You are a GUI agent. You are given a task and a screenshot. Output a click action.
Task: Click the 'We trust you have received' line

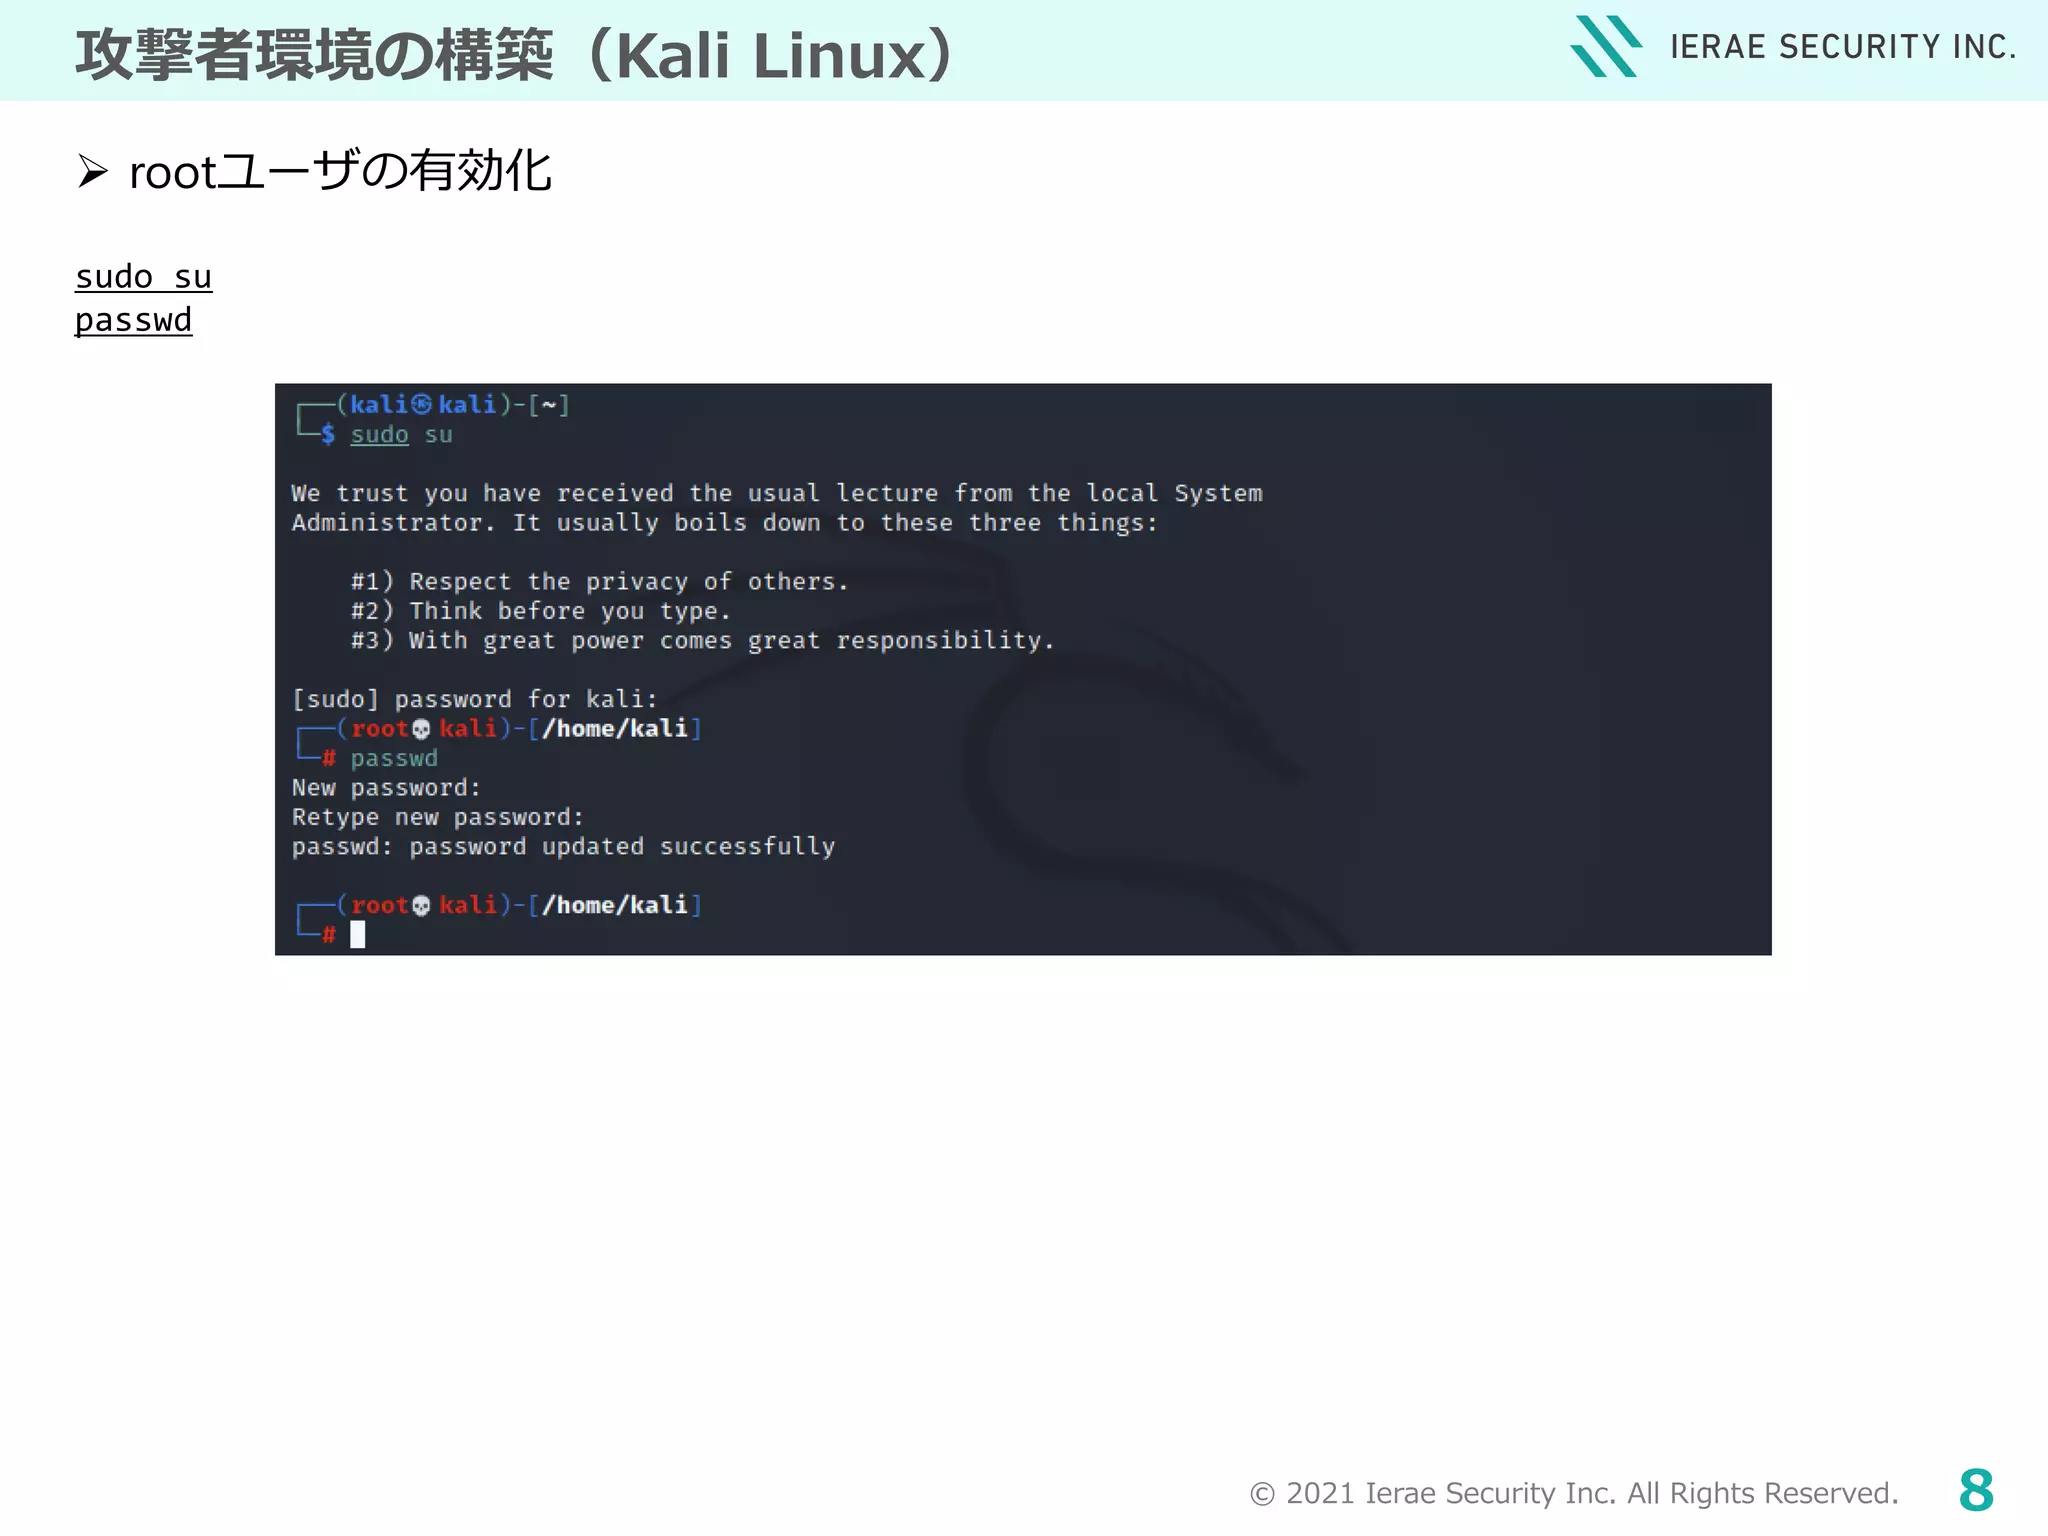coord(777,493)
